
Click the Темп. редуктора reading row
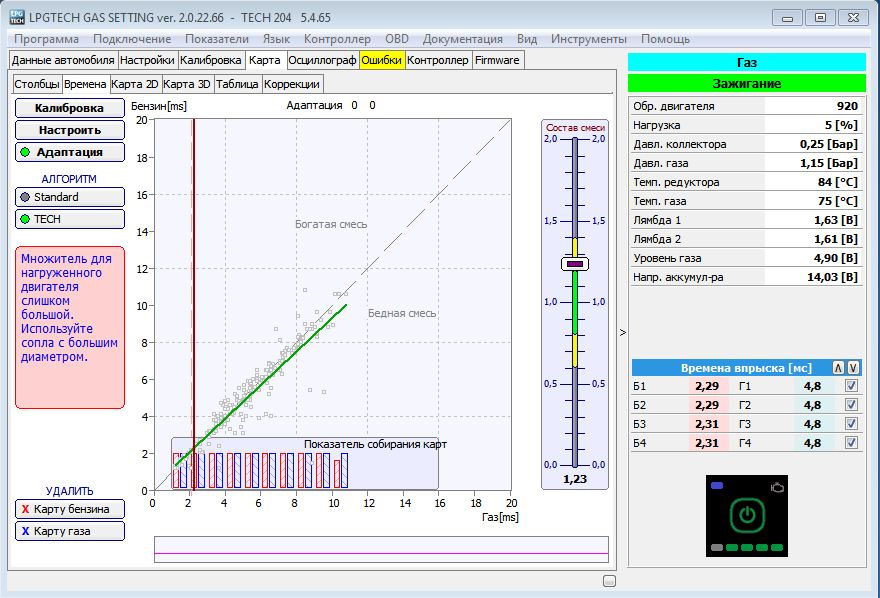(x=745, y=182)
